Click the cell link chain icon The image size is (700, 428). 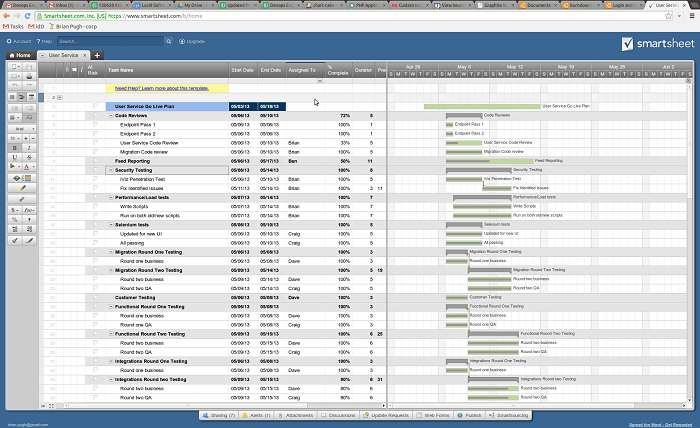(22, 199)
